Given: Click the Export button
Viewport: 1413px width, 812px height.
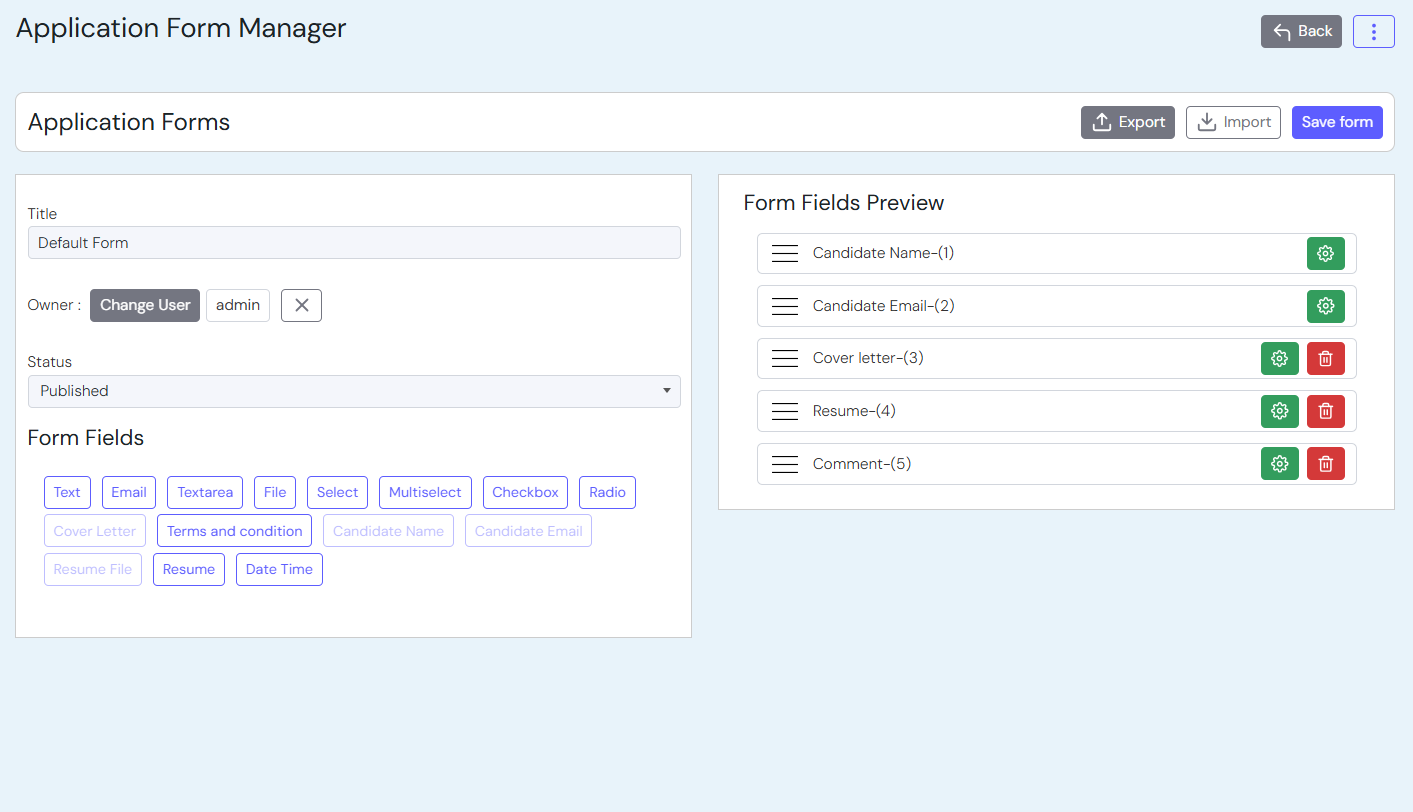Looking at the screenshot, I should click(x=1127, y=122).
